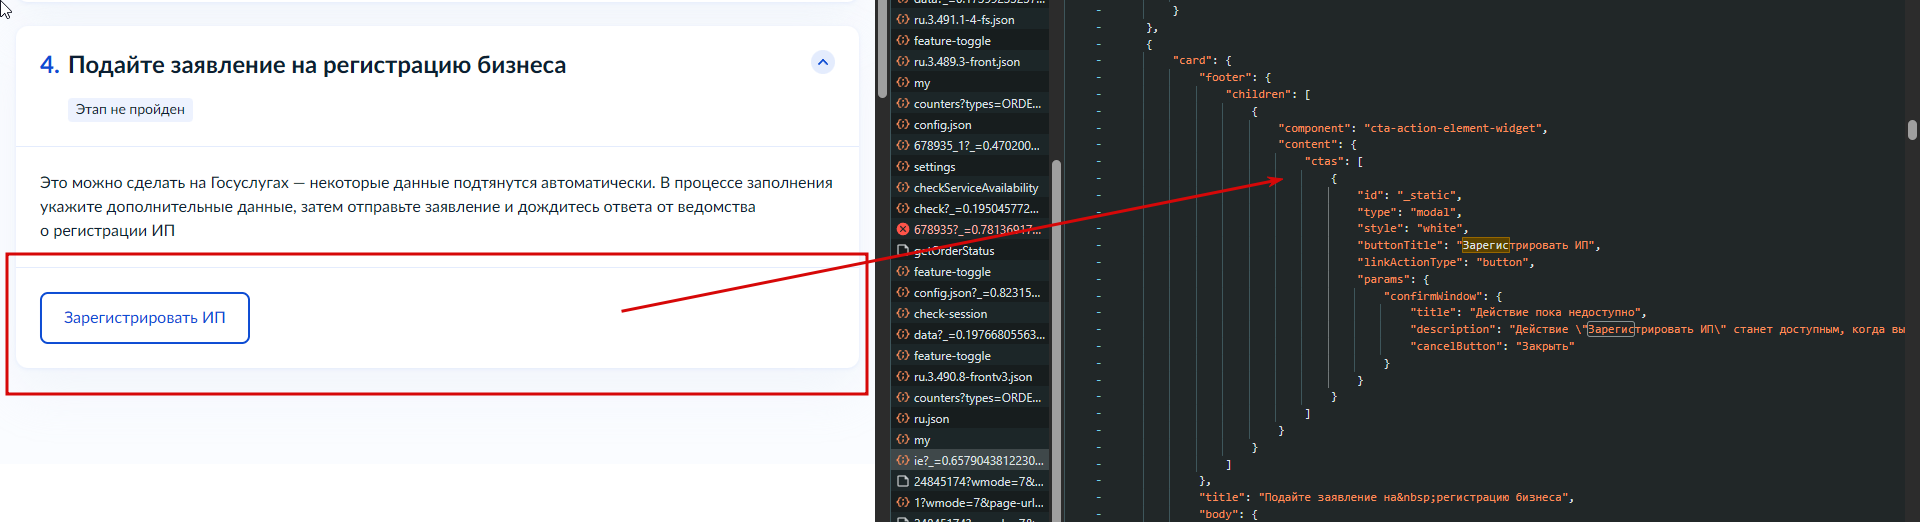Click the "modal" type value

click(1435, 213)
